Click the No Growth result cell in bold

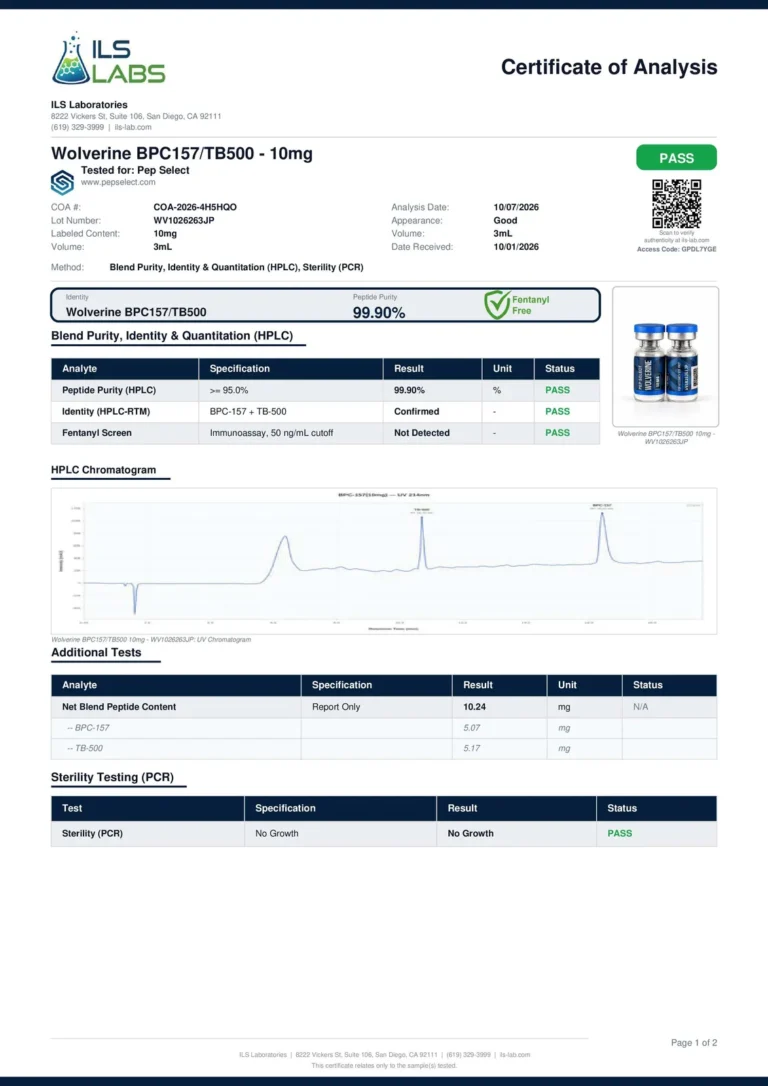coord(470,833)
